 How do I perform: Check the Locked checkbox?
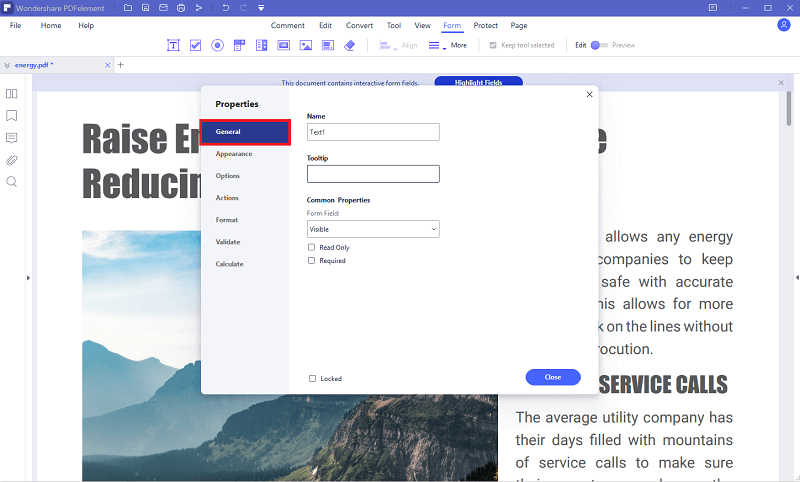[312, 378]
